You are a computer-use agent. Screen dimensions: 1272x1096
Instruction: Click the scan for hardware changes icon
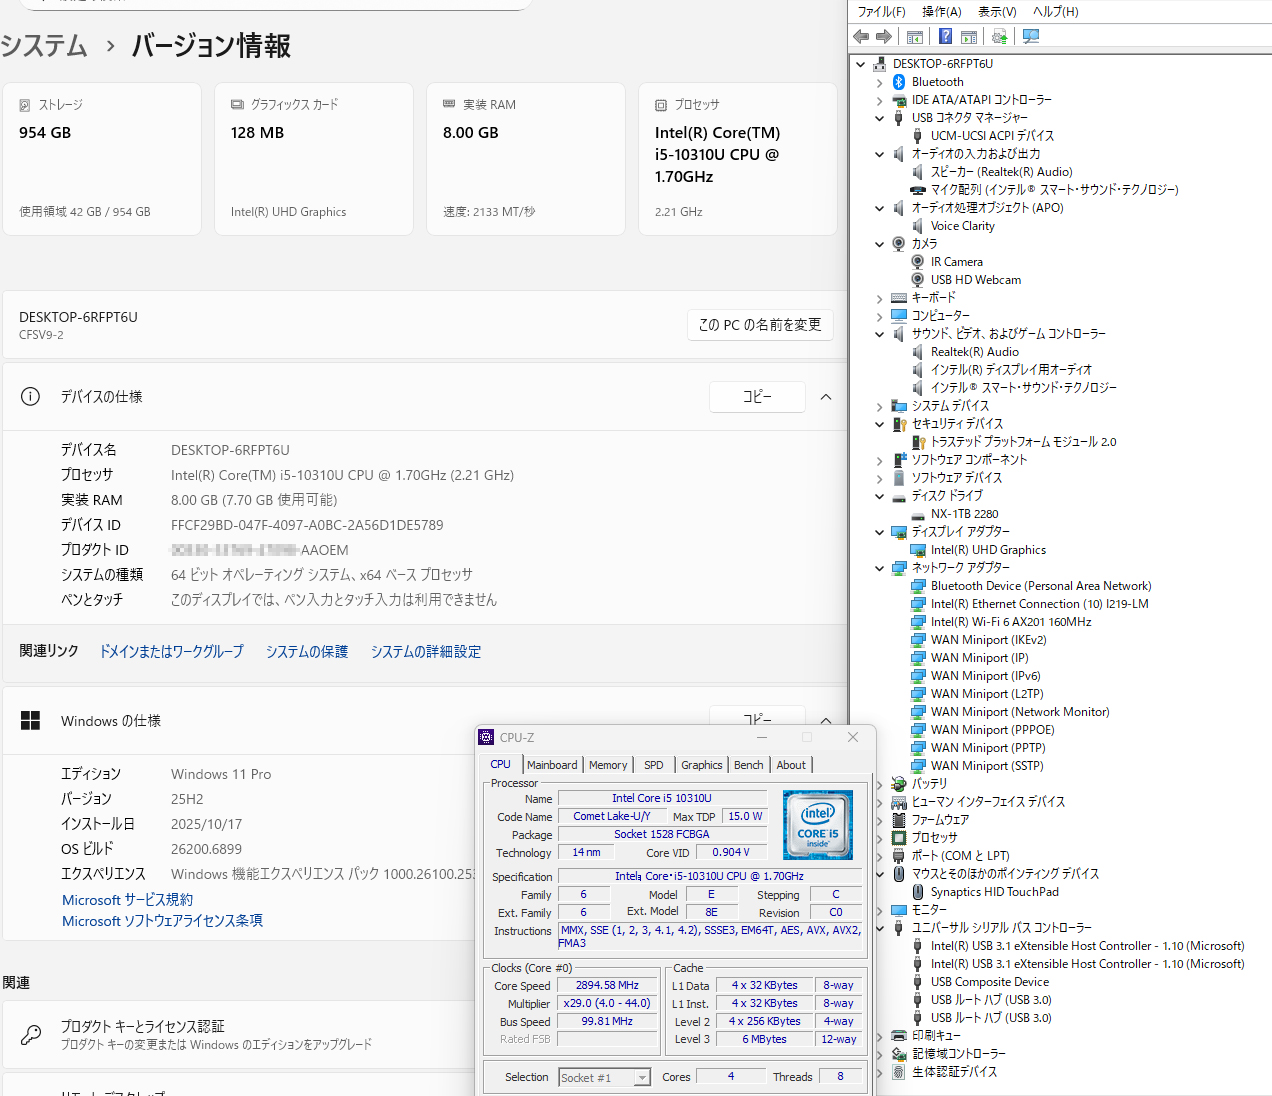1031,37
